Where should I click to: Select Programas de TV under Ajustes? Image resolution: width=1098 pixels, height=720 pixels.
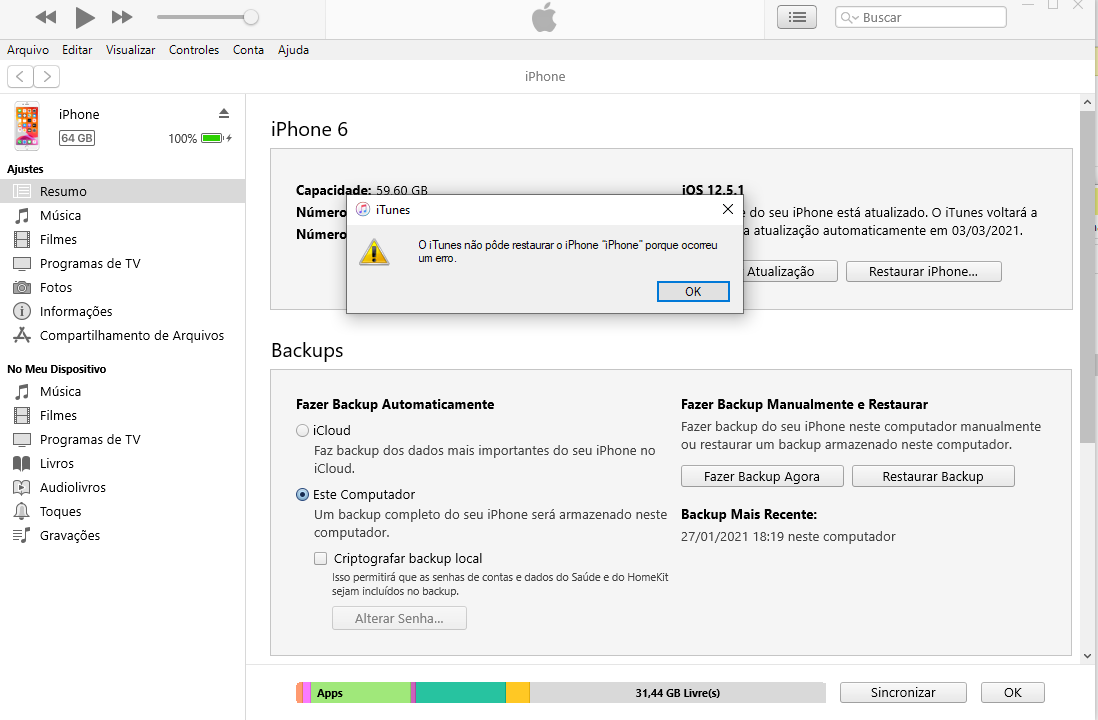click(x=123, y=263)
